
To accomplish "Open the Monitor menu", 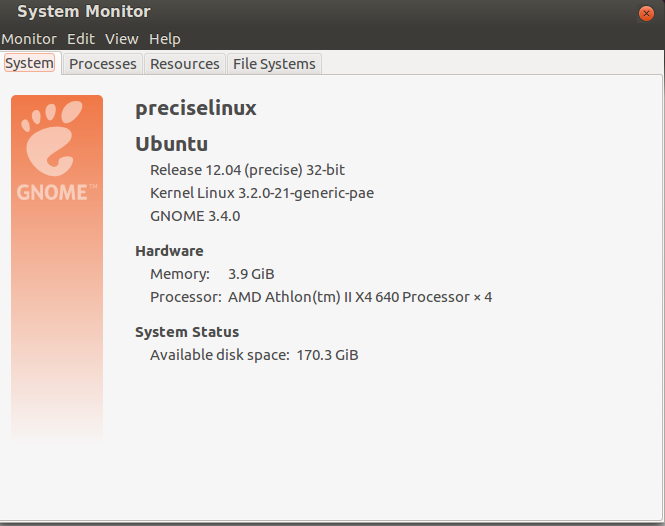I will [x=29, y=39].
